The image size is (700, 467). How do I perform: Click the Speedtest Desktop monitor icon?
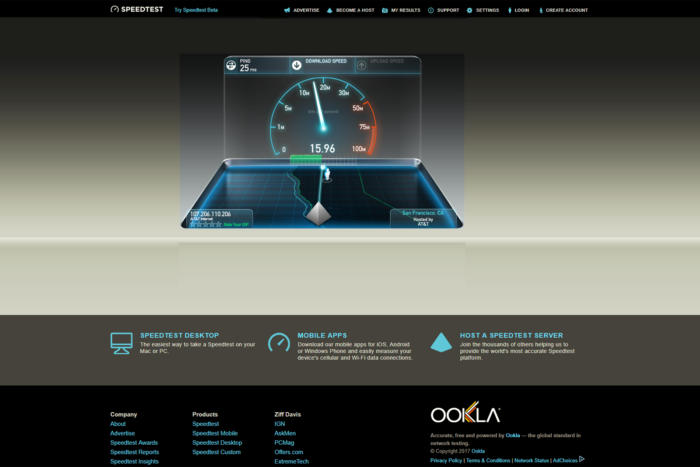point(121,343)
